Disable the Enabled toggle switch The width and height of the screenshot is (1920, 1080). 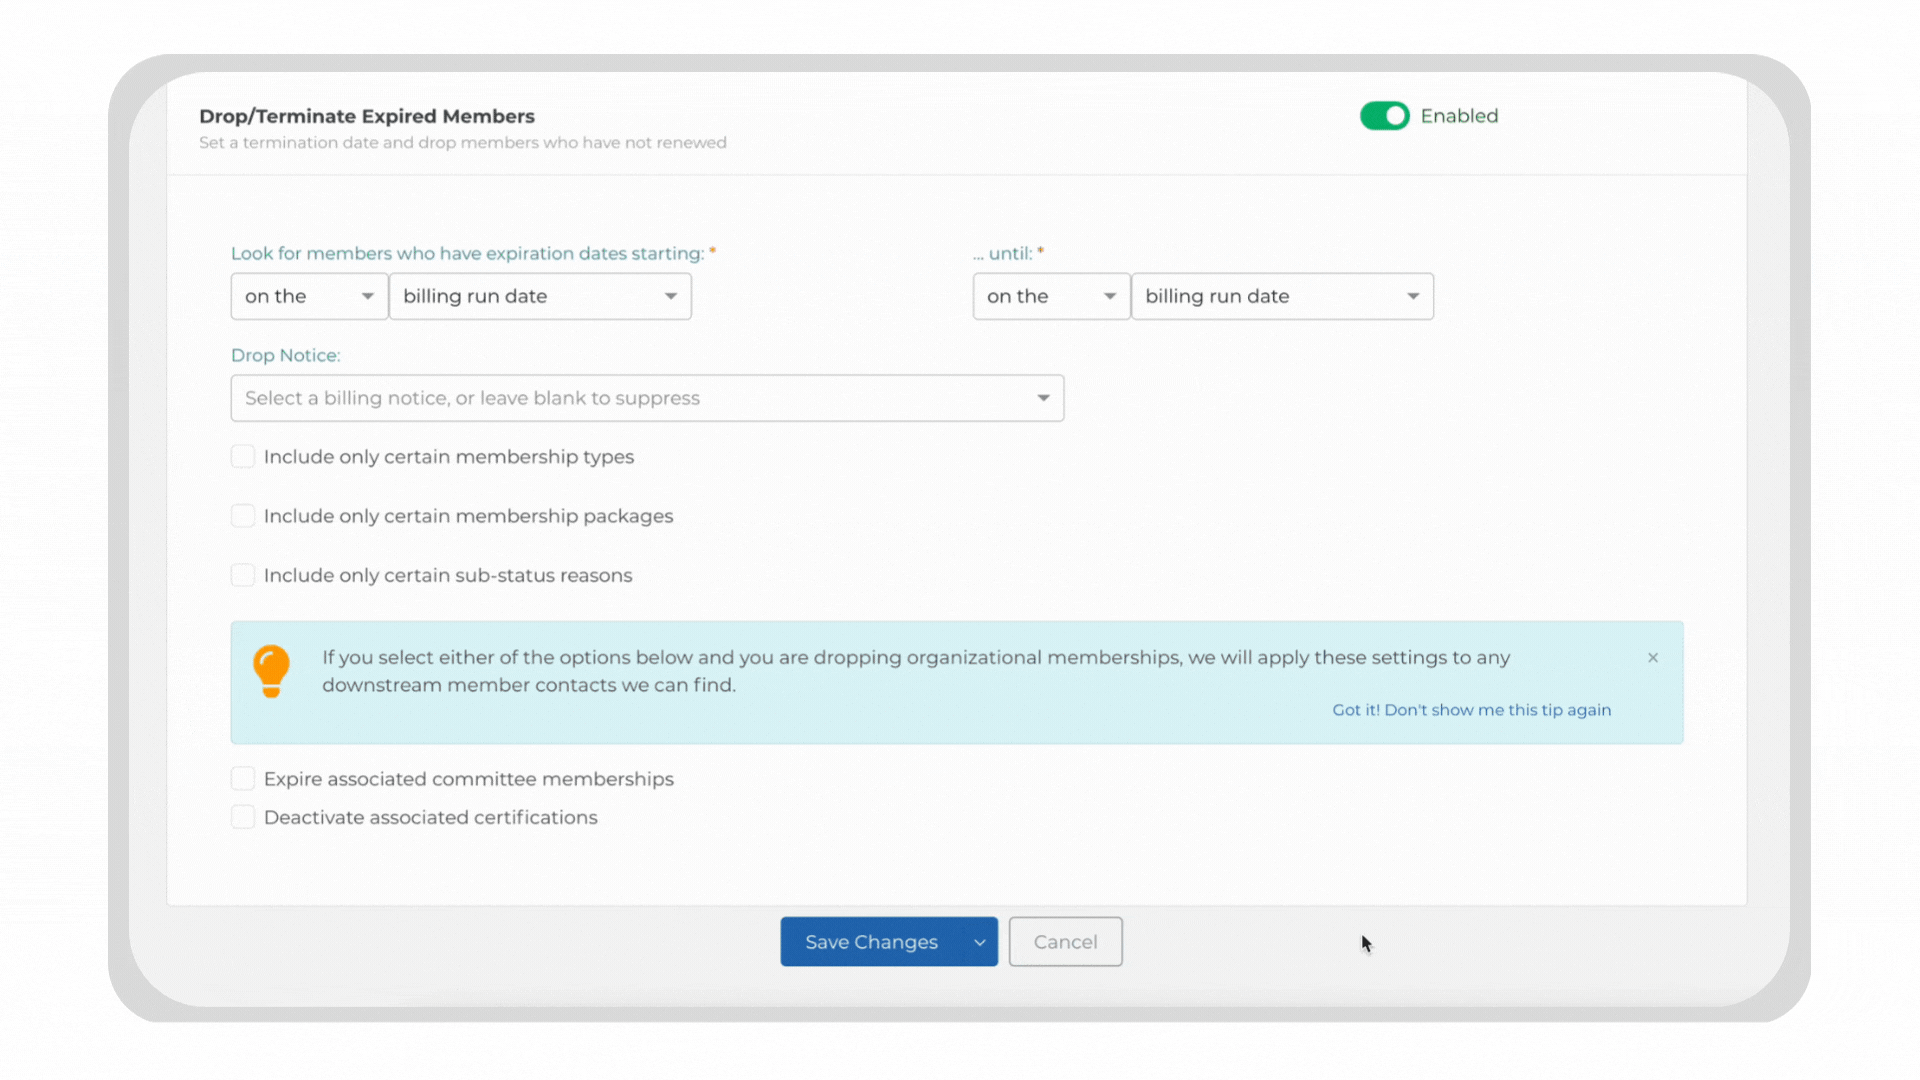[1384, 116]
